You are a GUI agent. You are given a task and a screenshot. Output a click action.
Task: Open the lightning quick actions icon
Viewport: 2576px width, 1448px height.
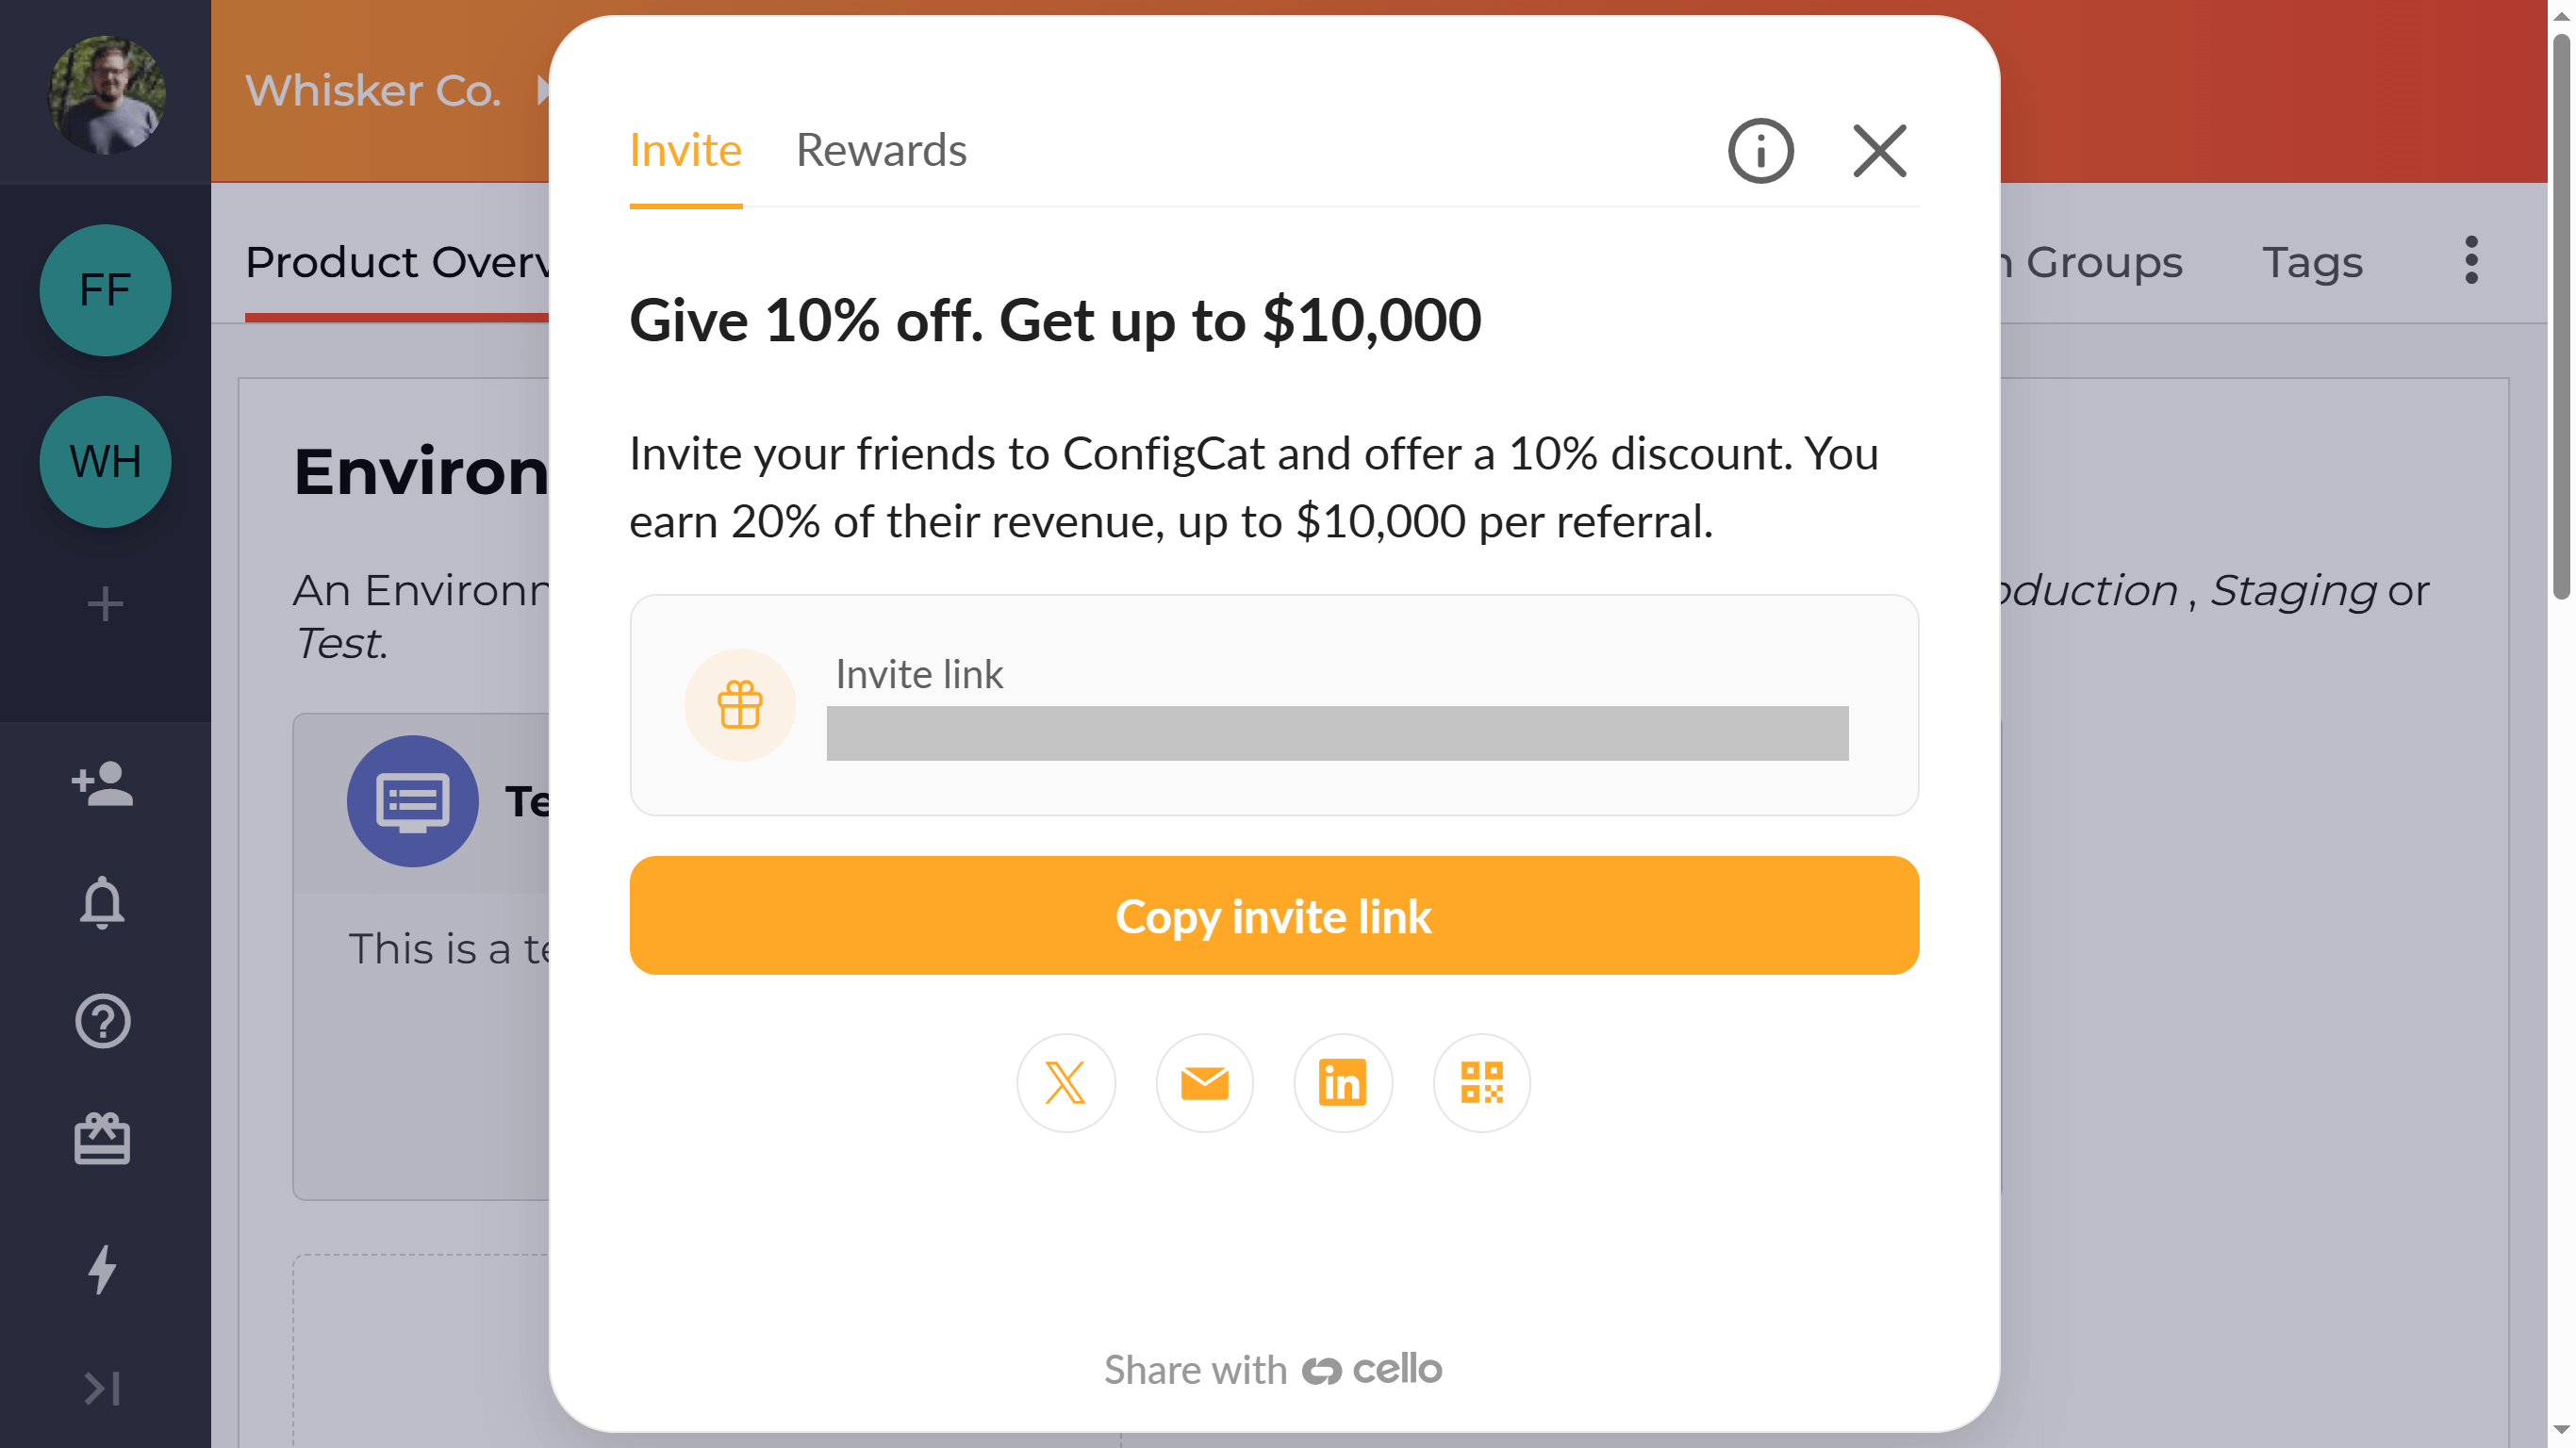(x=103, y=1269)
